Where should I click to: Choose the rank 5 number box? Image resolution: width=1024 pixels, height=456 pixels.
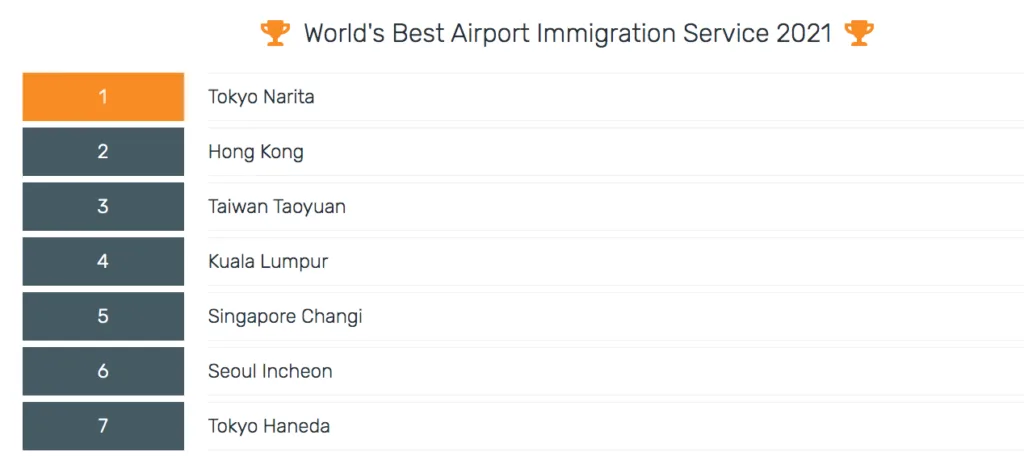click(x=103, y=317)
